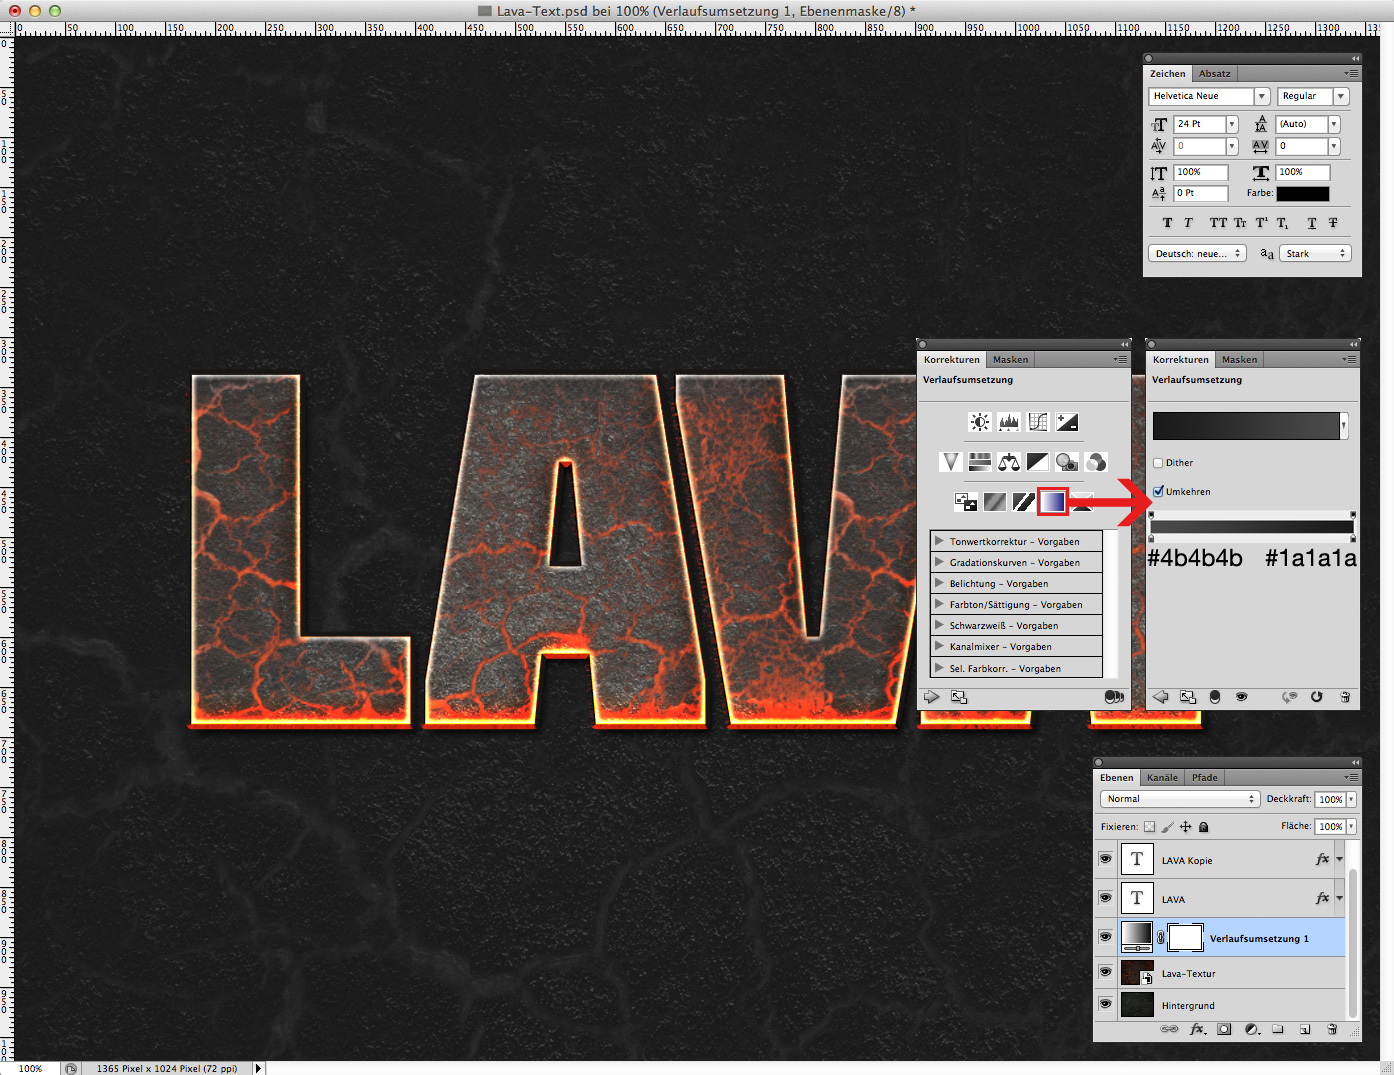The width and height of the screenshot is (1394, 1075).
Task: Enable the Dither checkbox
Action: (1157, 462)
